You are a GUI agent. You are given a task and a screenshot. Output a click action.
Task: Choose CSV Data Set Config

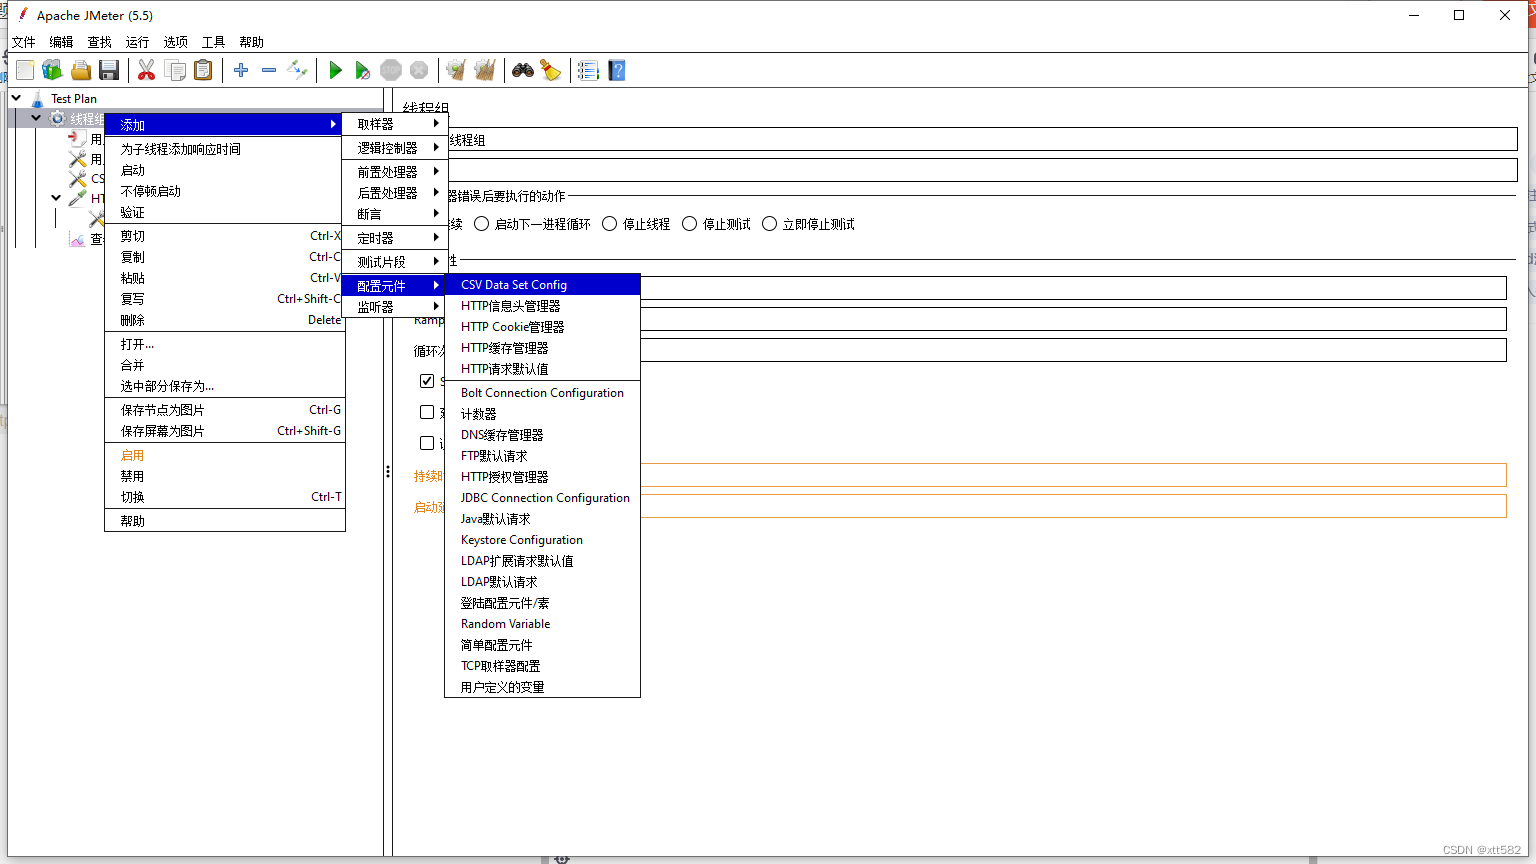coord(542,285)
